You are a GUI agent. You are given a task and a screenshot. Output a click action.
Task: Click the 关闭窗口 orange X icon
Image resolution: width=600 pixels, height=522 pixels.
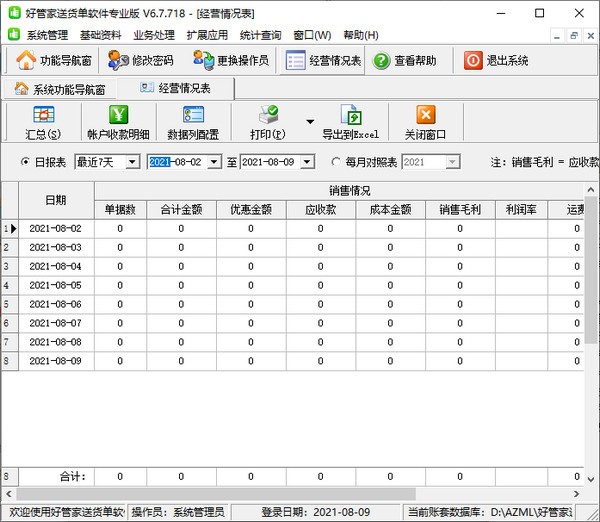click(426, 115)
